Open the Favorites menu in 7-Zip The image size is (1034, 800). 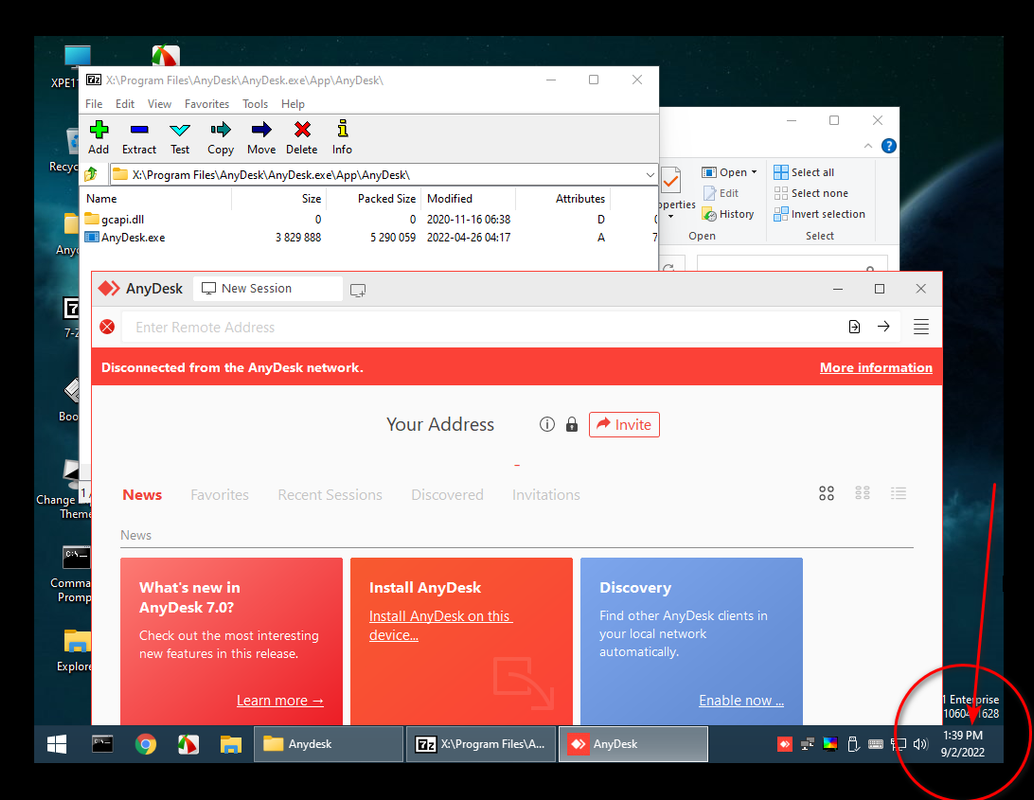(x=206, y=104)
